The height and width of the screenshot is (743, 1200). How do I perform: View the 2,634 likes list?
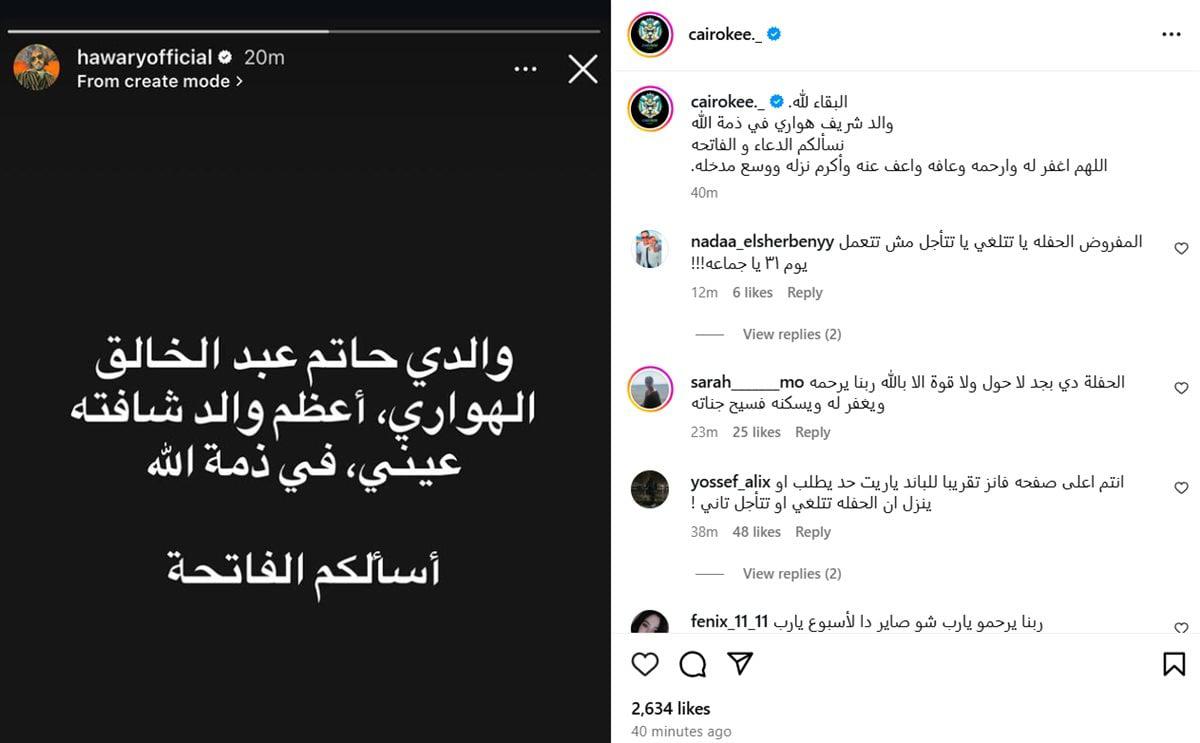(x=670, y=708)
